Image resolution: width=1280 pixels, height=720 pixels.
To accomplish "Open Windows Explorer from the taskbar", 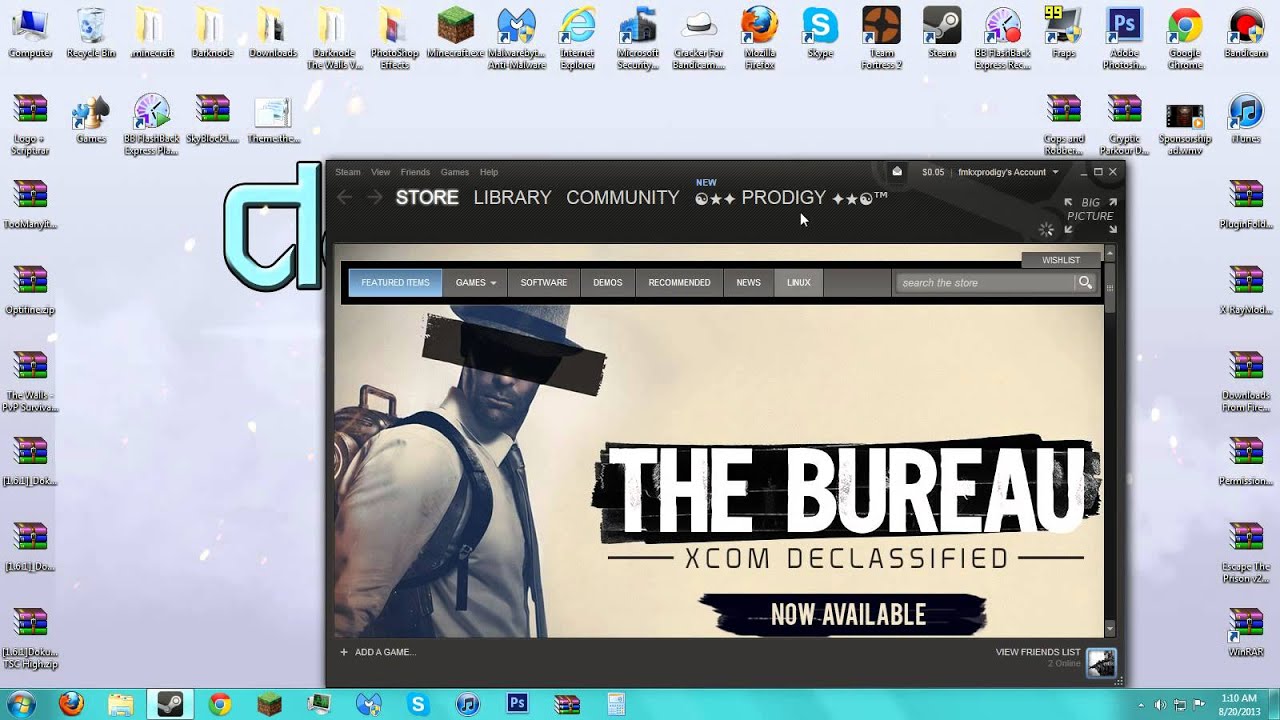I will click(120, 704).
